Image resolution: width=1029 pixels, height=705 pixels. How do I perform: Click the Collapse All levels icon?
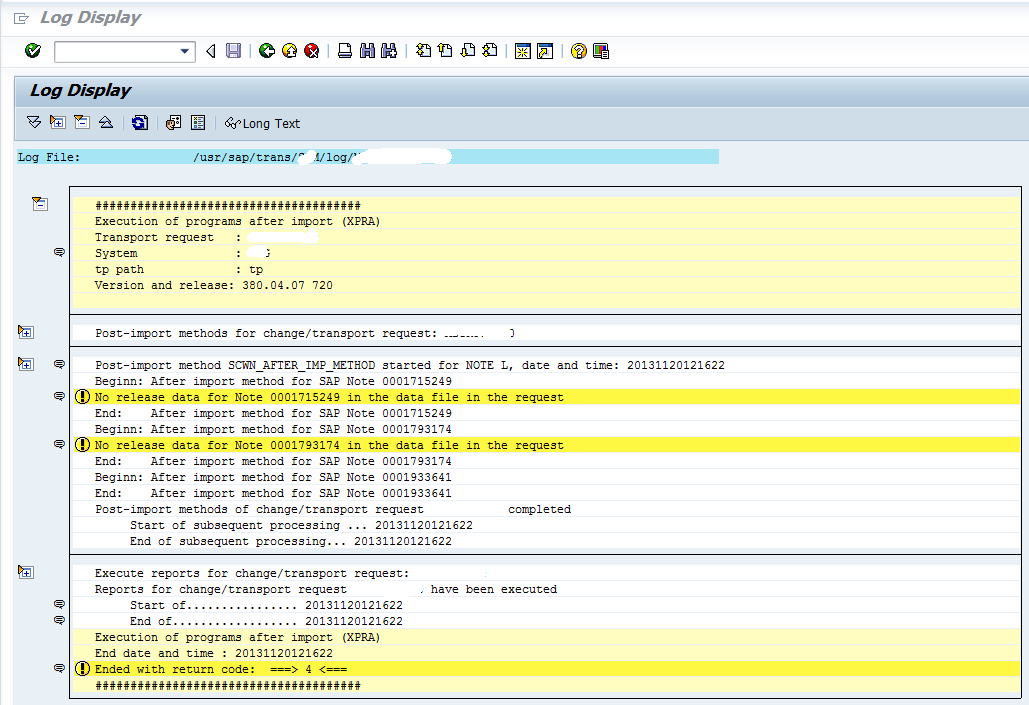click(x=106, y=122)
